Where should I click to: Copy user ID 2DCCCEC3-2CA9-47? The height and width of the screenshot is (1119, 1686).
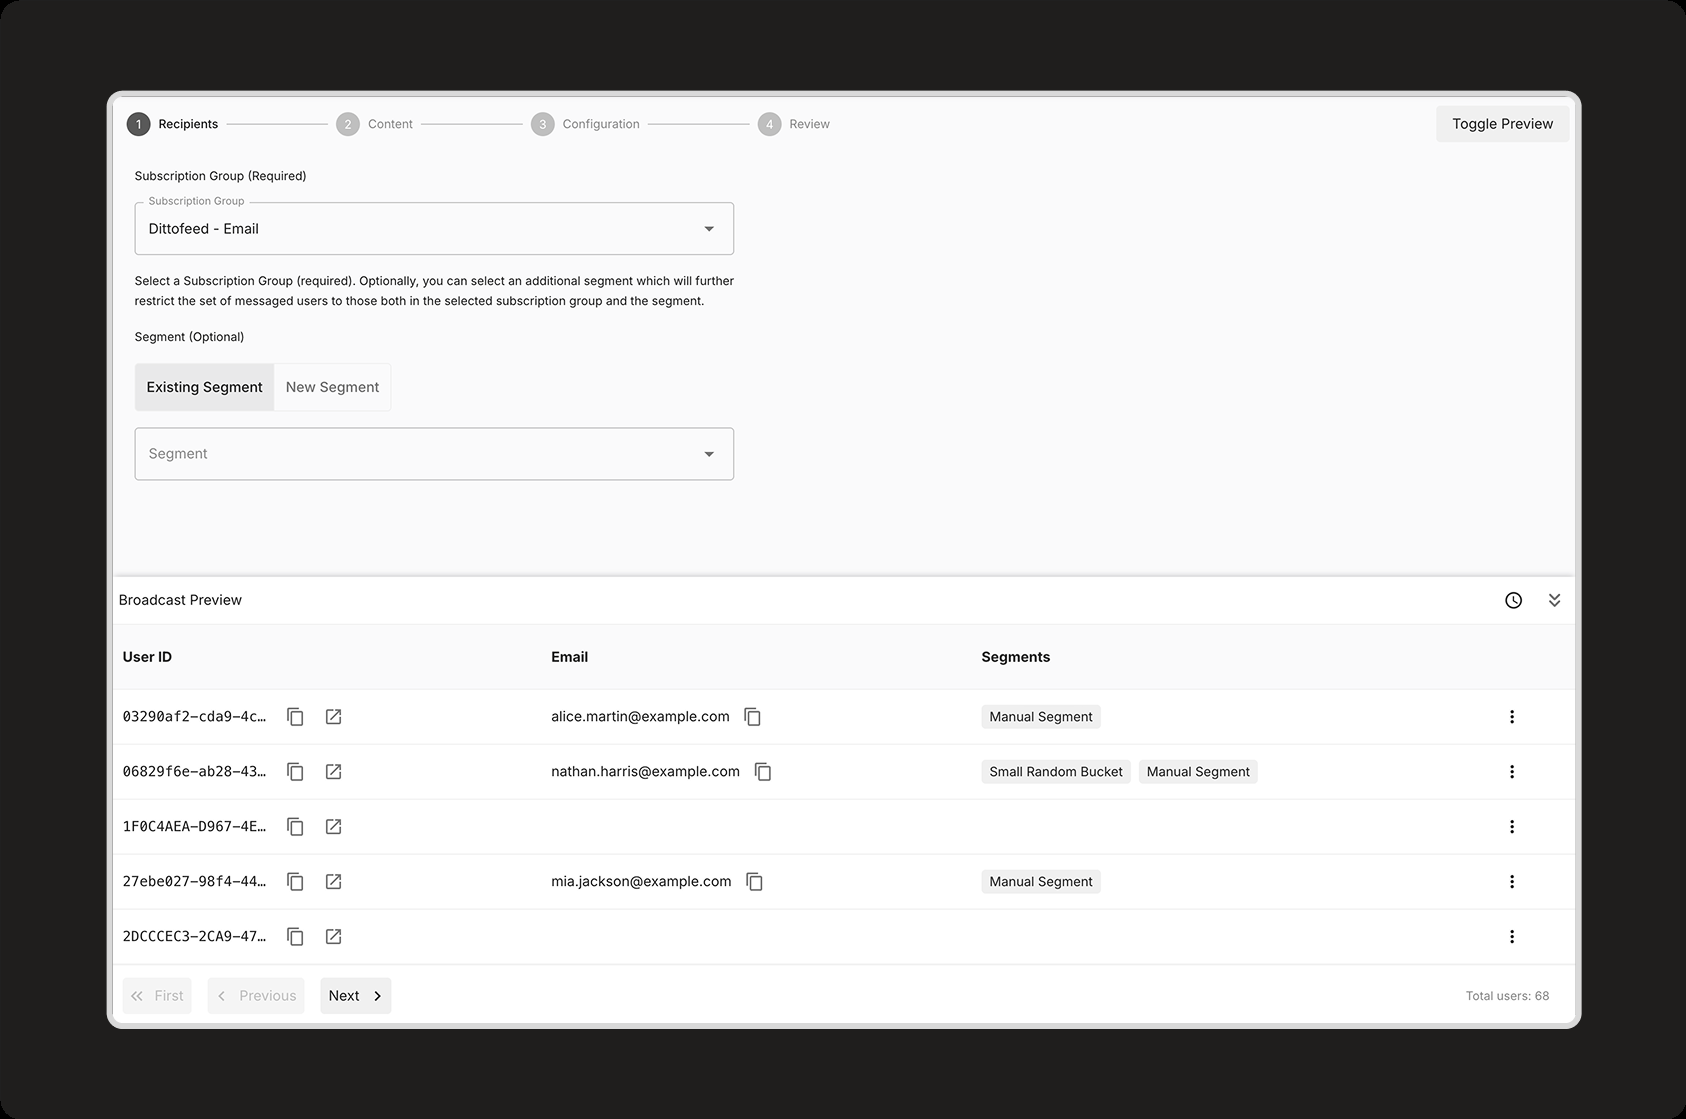tap(295, 937)
